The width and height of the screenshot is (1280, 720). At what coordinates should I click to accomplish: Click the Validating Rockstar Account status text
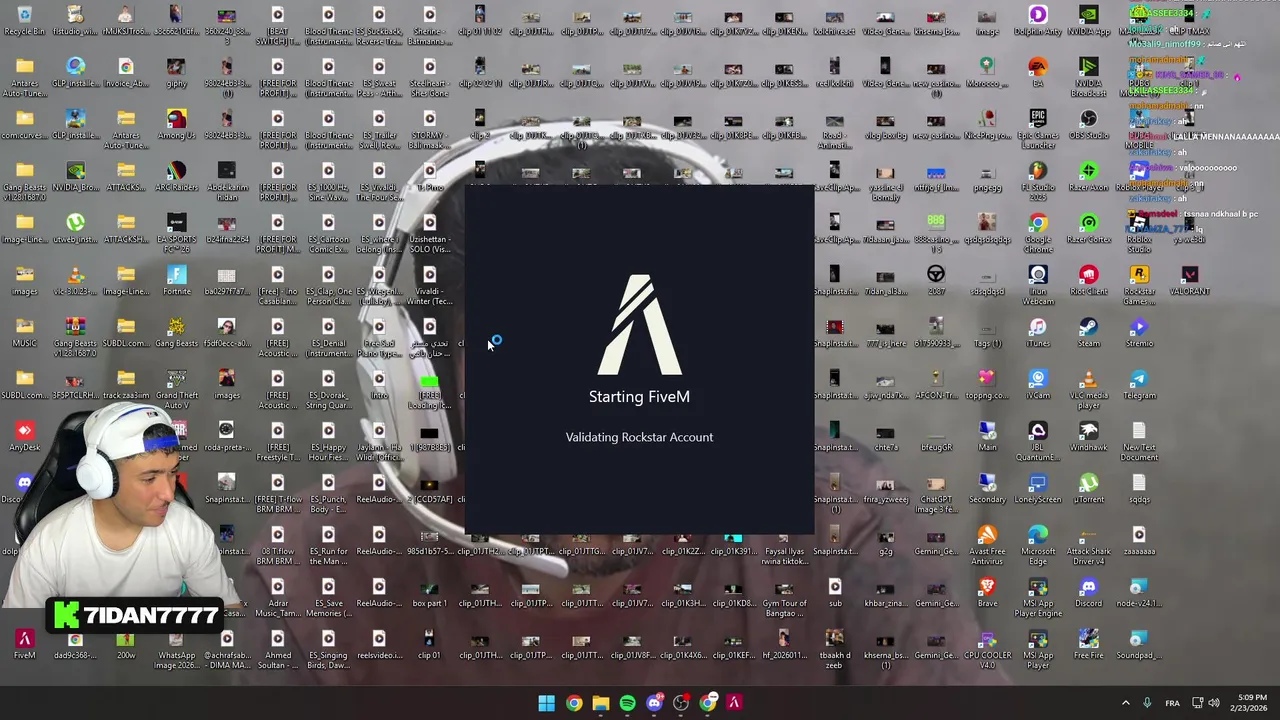(639, 437)
